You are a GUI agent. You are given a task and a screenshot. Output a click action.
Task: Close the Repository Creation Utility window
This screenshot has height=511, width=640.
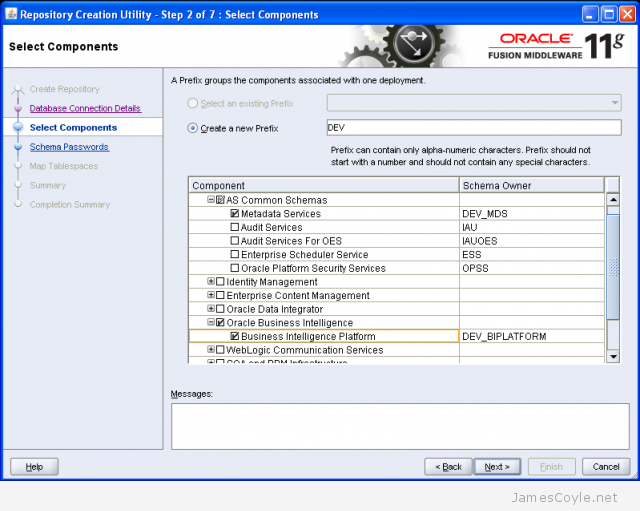click(x=627, y=14)
